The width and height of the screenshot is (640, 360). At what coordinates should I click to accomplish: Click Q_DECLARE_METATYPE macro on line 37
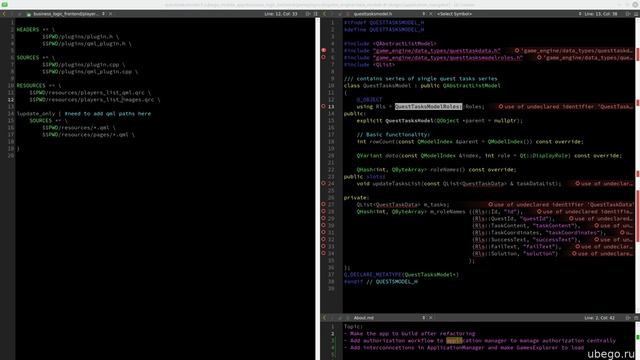click(373, 275)
